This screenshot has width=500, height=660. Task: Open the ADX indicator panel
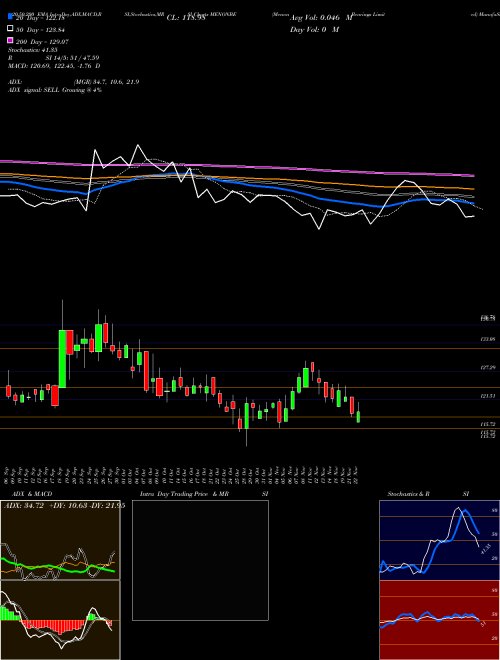(60, 540)
